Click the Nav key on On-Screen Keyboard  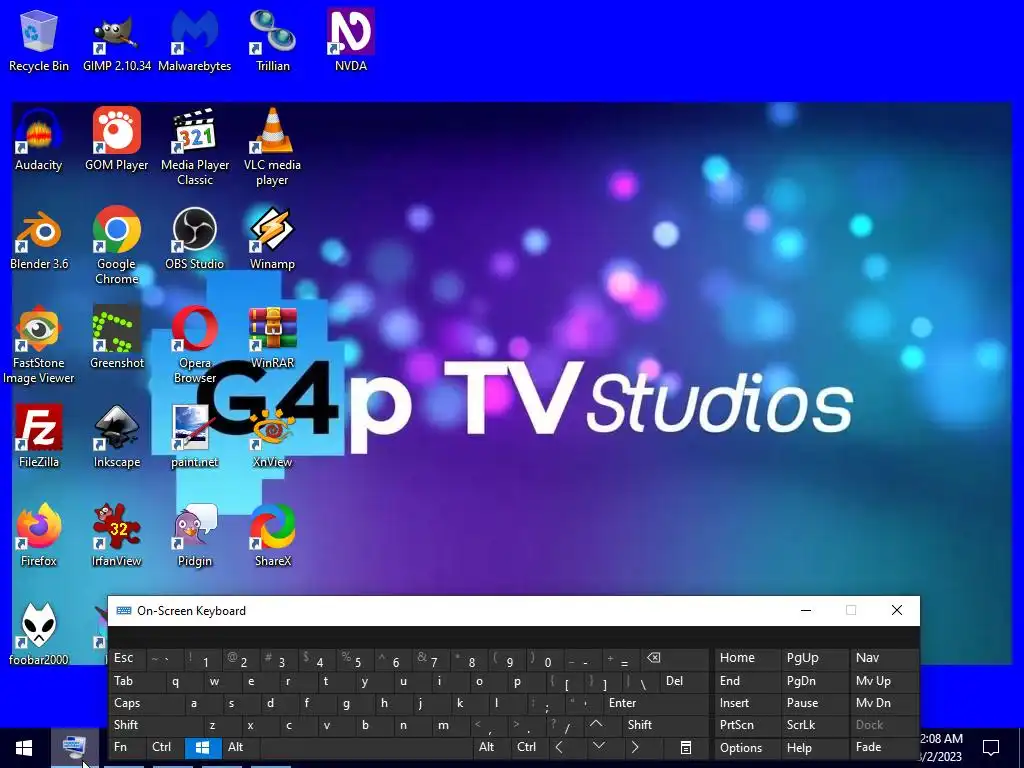coord(882,659)
